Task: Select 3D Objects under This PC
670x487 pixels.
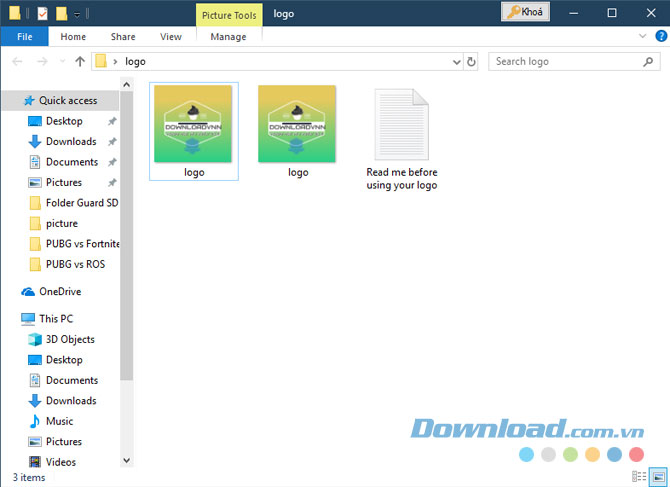Action: (x=70, y=339)
